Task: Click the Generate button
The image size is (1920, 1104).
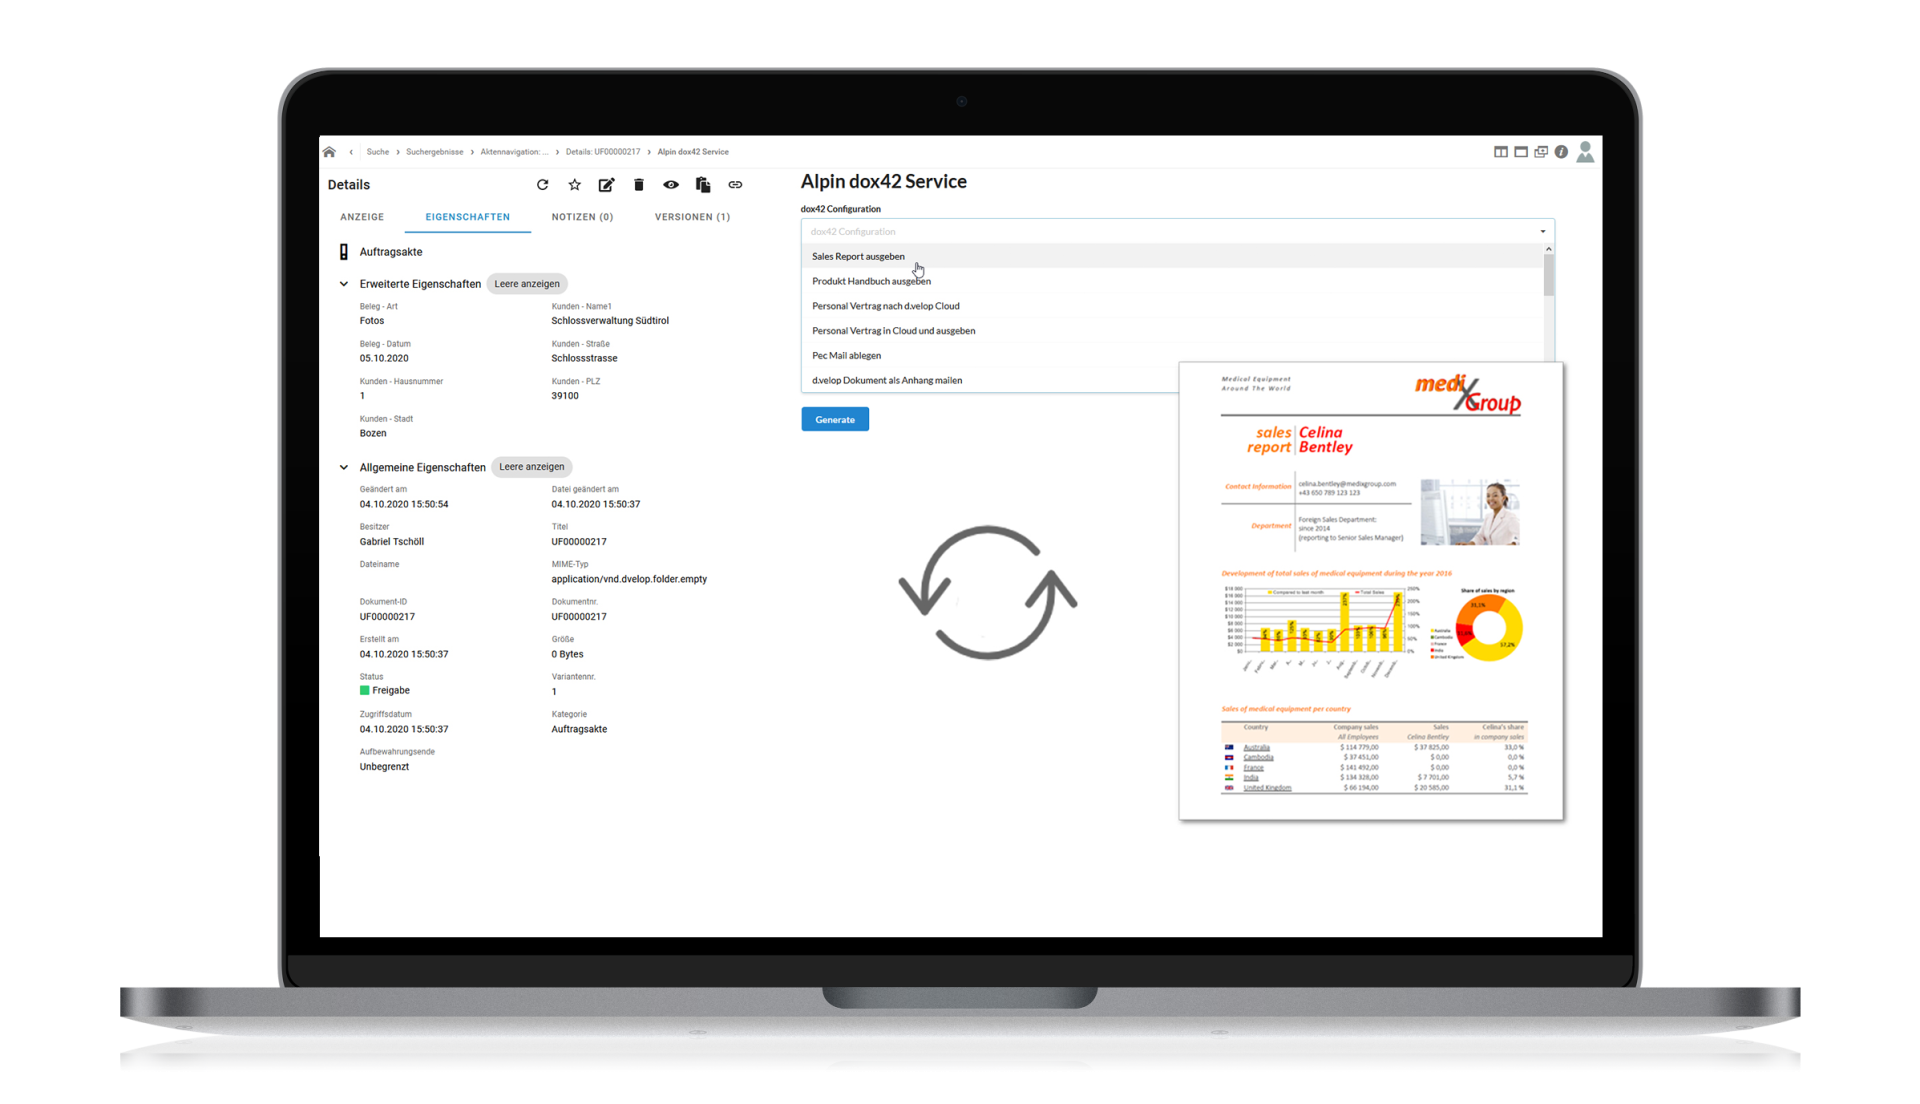Action: coord(834,419)
